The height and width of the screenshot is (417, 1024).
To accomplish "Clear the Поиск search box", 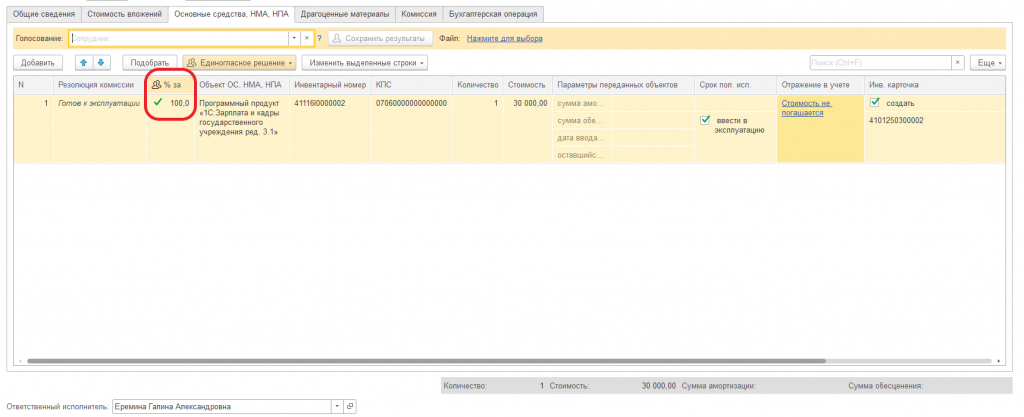I will [957, 63].
